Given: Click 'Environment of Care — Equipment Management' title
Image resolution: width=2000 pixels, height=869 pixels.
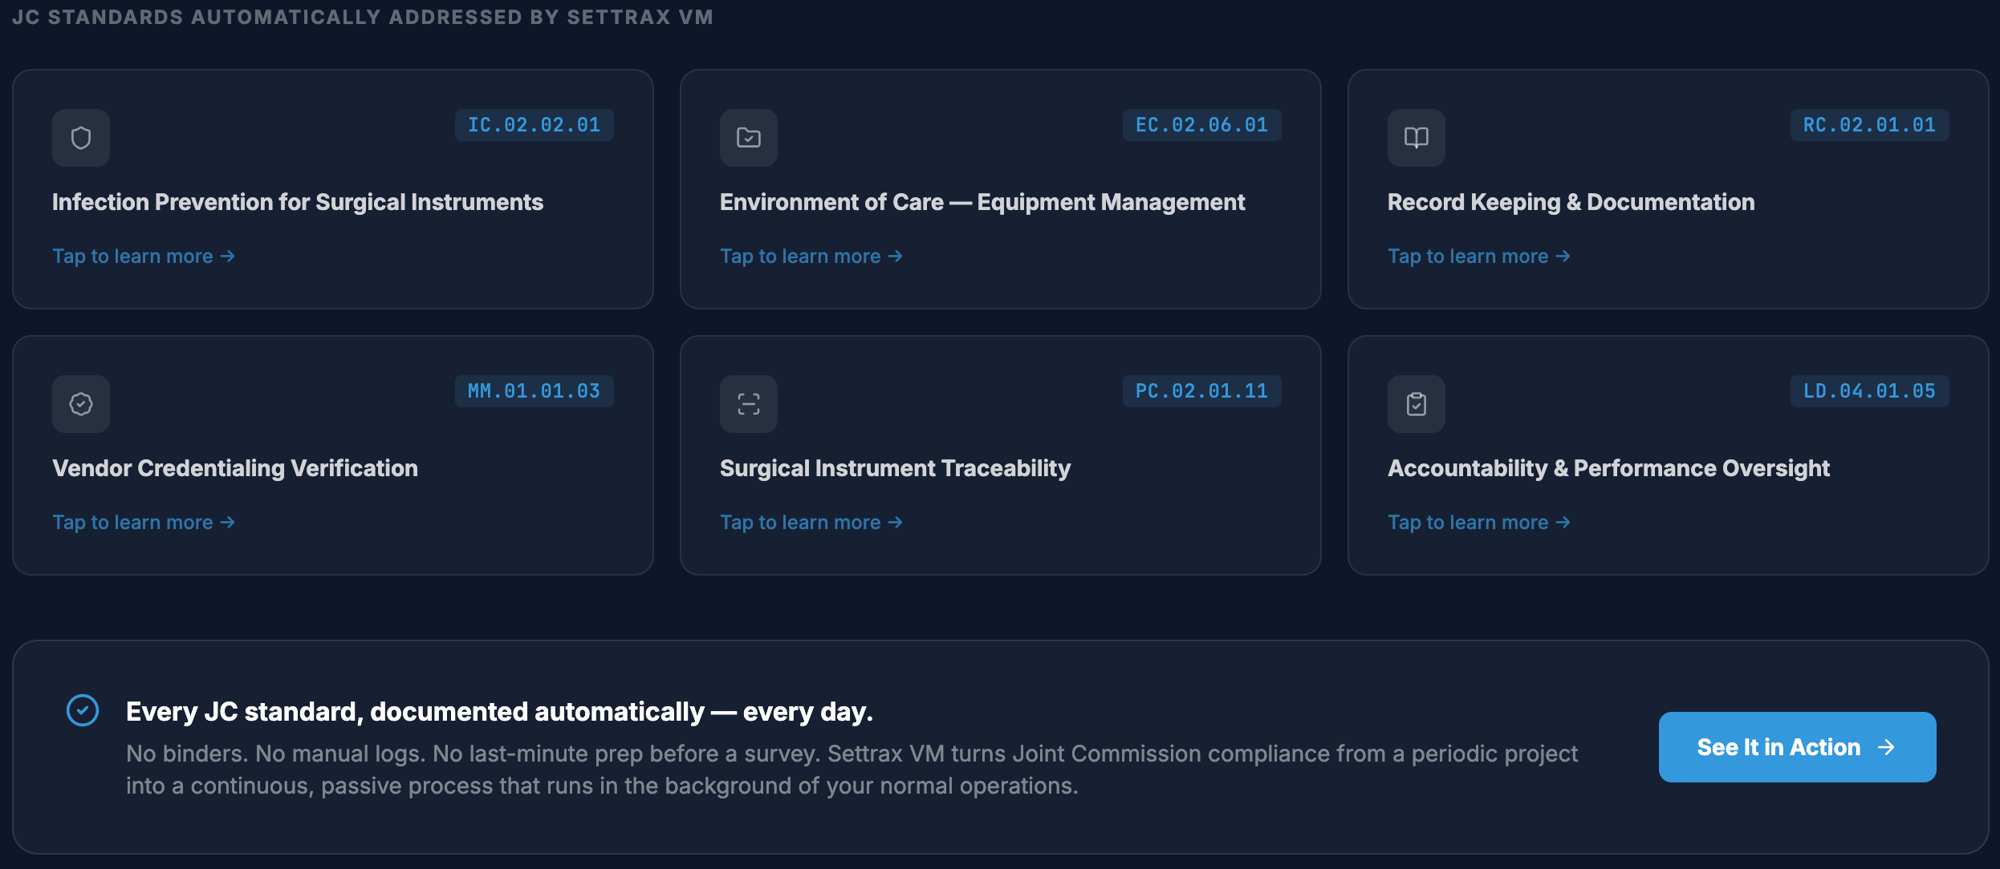Looking at the screenshot, I should click(982, 202).
